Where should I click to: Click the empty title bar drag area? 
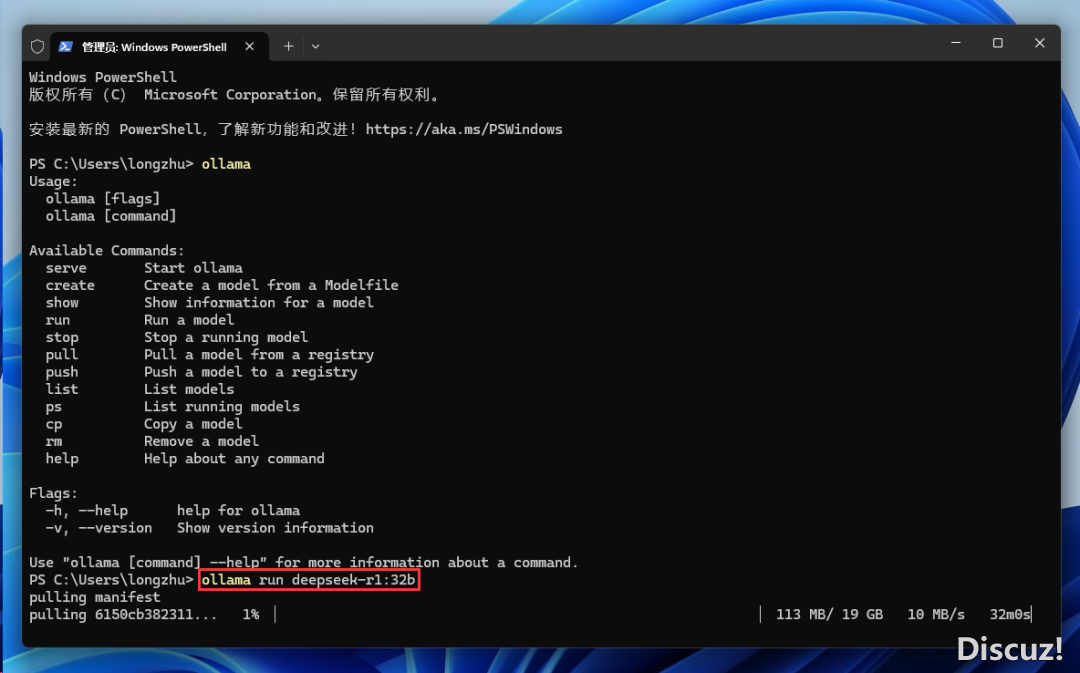point(620,44)
